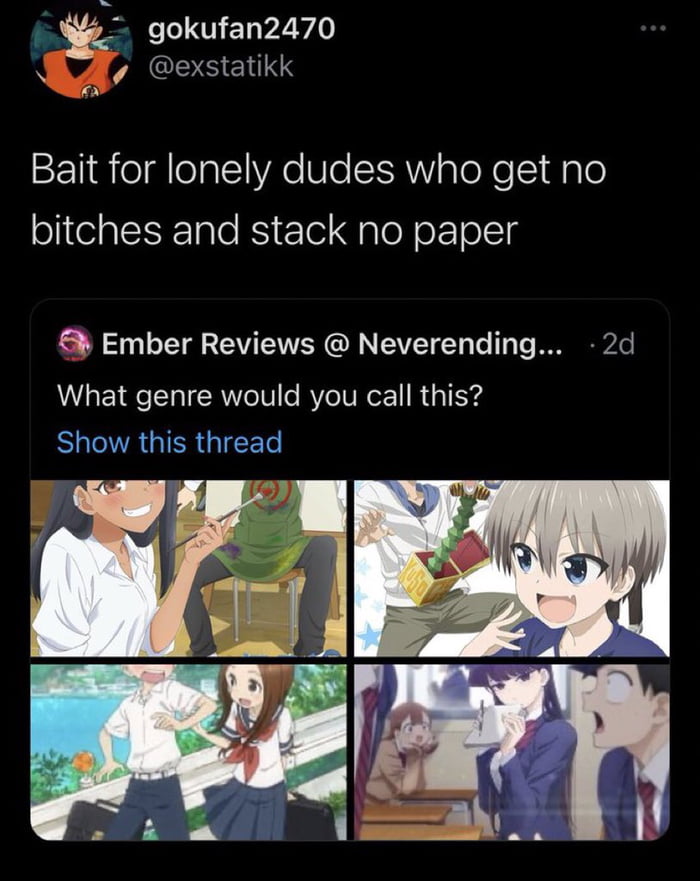Open the @exstatikk handle
This screenshot has height=881, width=700.
[220, 66]
